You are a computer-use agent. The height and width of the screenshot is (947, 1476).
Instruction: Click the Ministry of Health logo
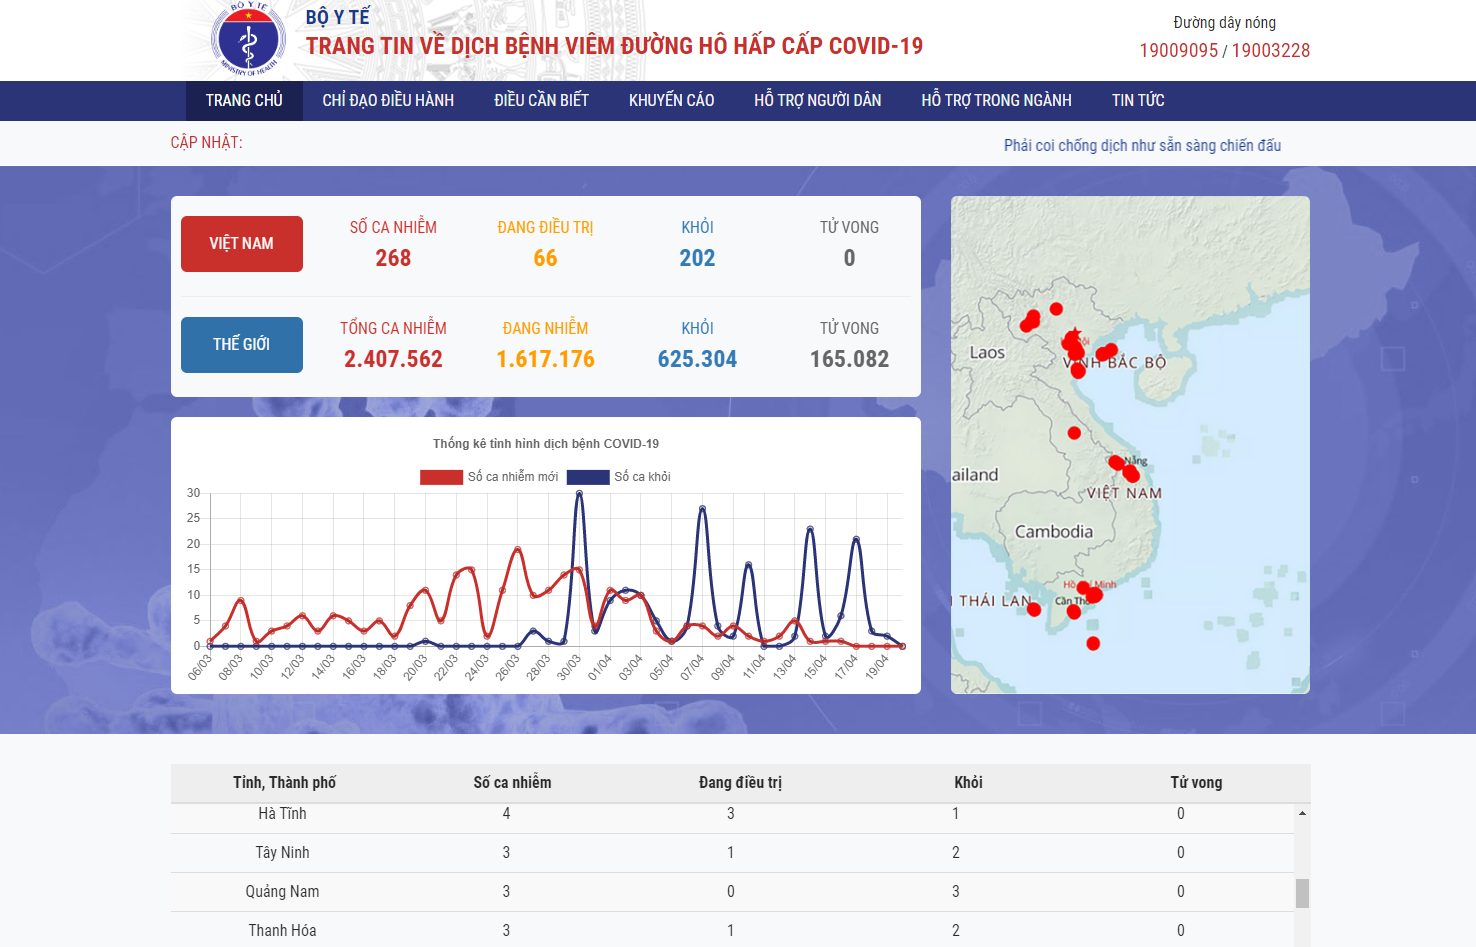pyautogui.click(x=248, y=41)
